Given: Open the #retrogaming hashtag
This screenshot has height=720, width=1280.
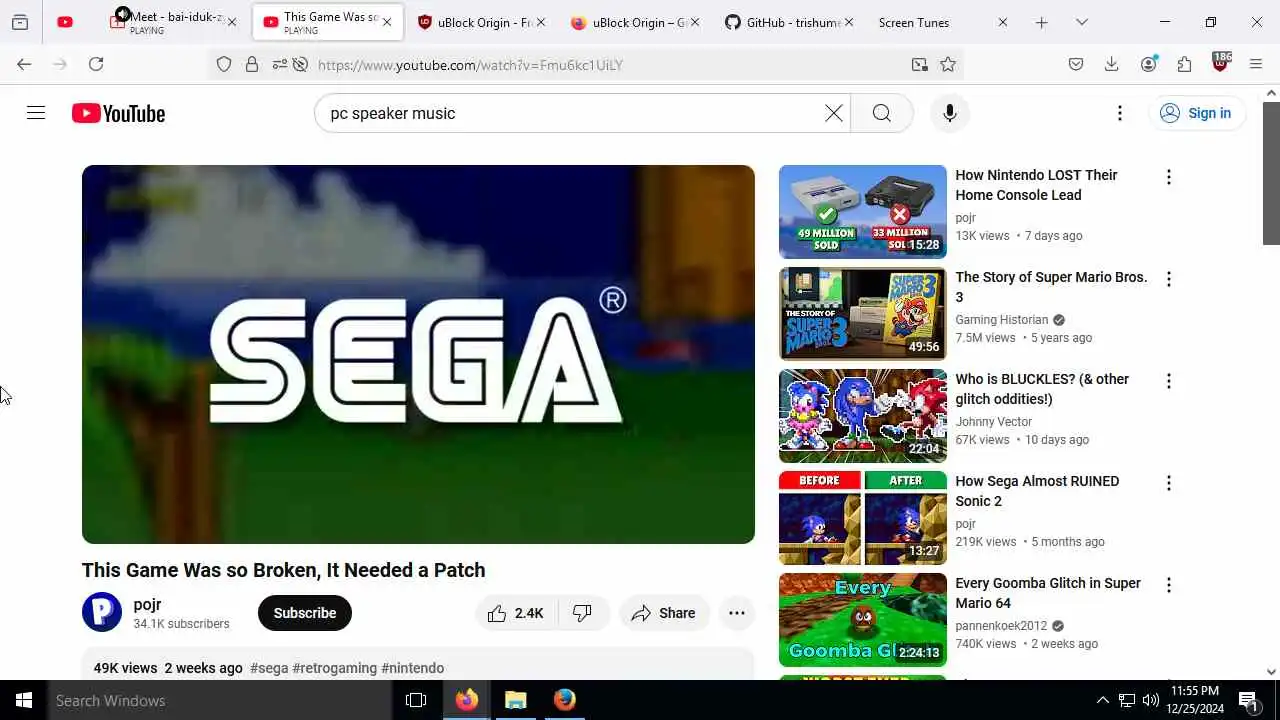Looking at the screenshot, I should tap(335, 668).
